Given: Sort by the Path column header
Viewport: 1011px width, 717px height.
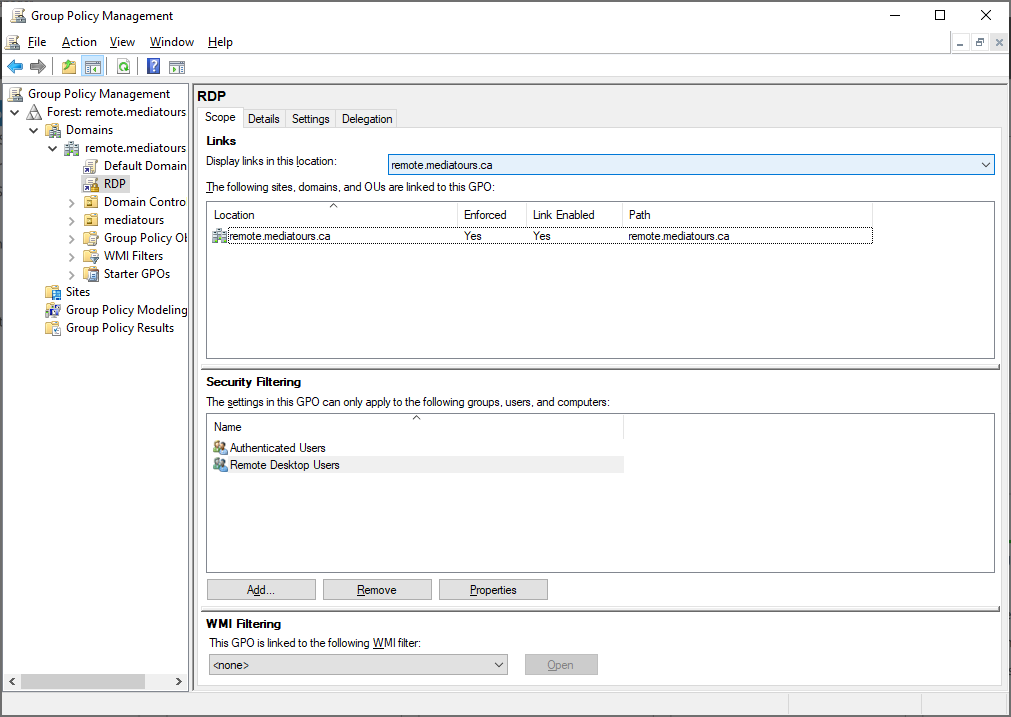Looking at the screenshot, I should point(747,215).
